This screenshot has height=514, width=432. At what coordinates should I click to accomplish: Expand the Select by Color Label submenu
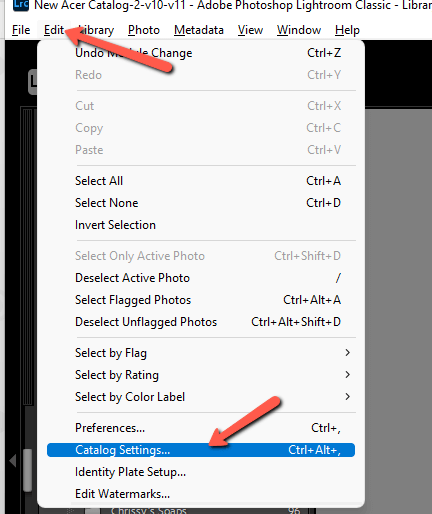click(x=201, y=397)
